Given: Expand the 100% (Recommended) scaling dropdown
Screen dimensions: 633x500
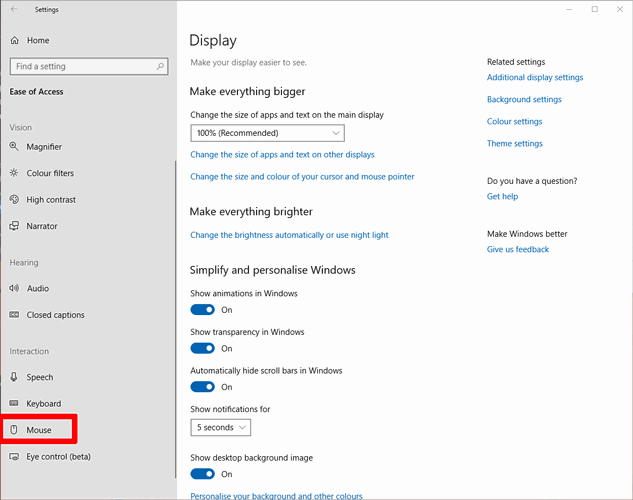Looking at the screenshot, I should coord(267,133).
